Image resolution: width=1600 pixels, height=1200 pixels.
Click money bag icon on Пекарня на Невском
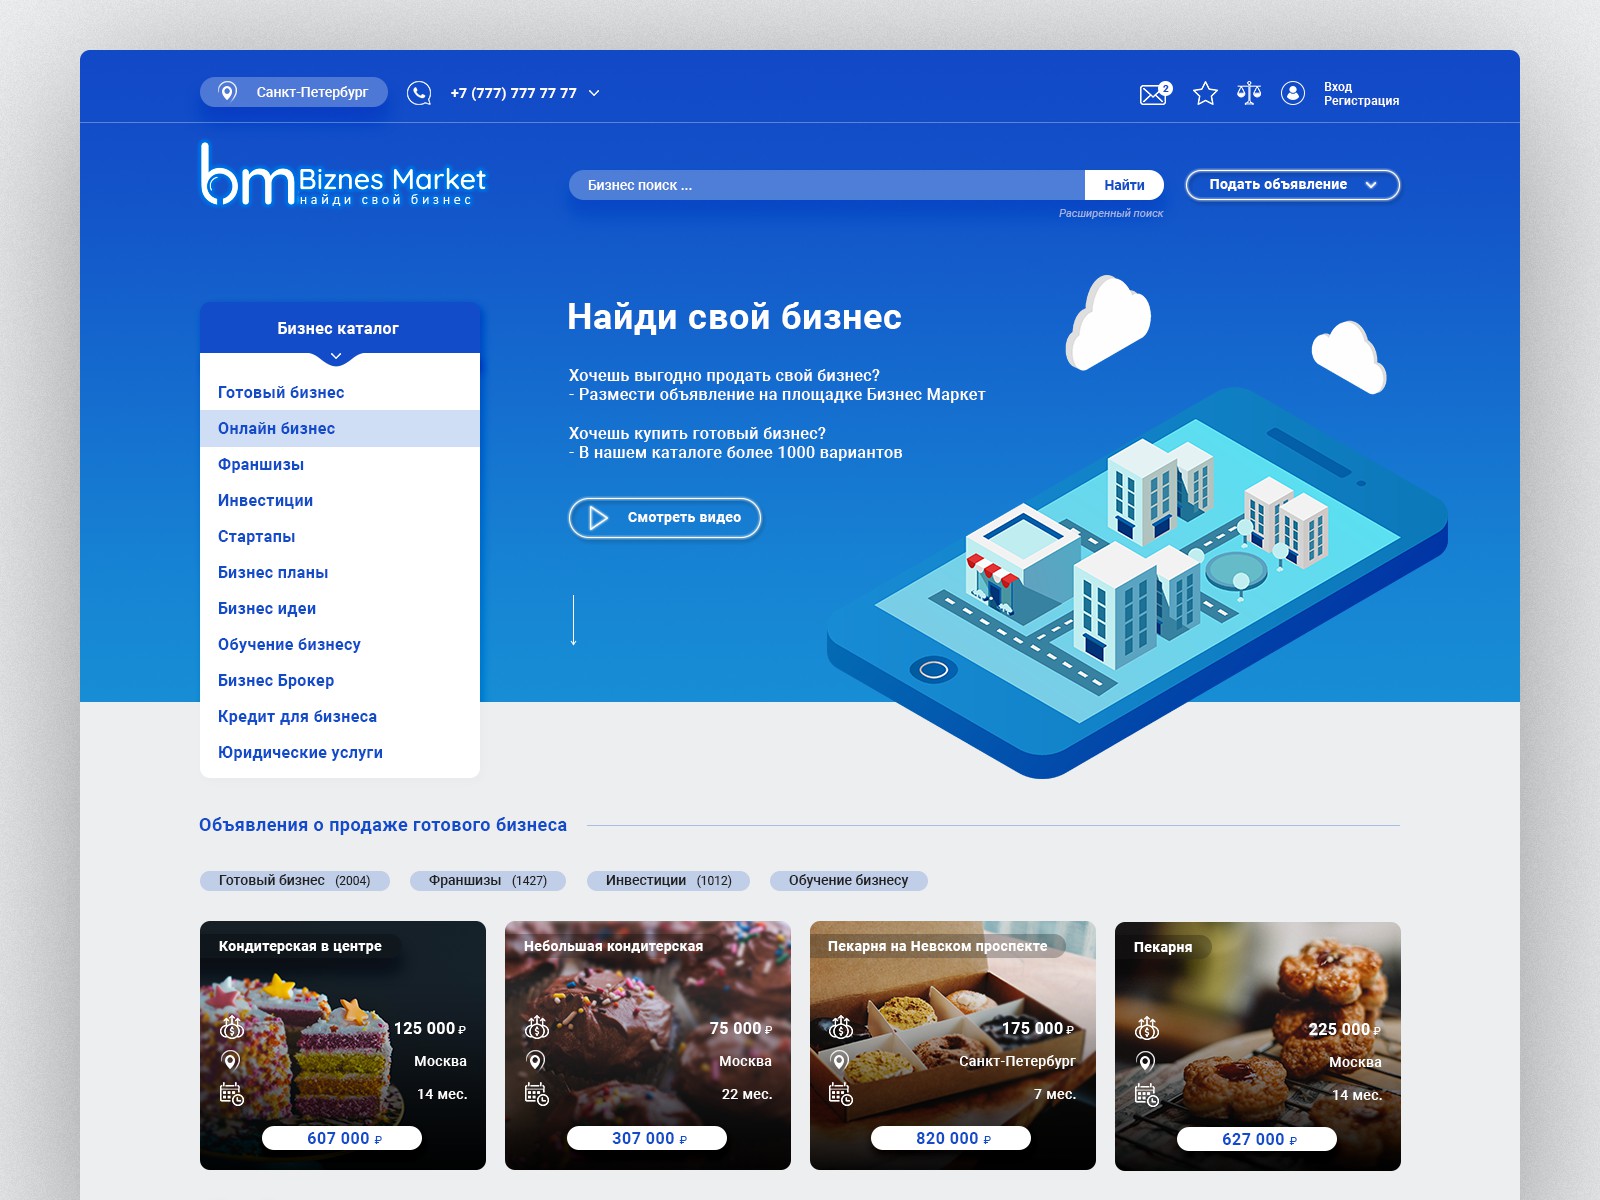[x=841, y=1027]
